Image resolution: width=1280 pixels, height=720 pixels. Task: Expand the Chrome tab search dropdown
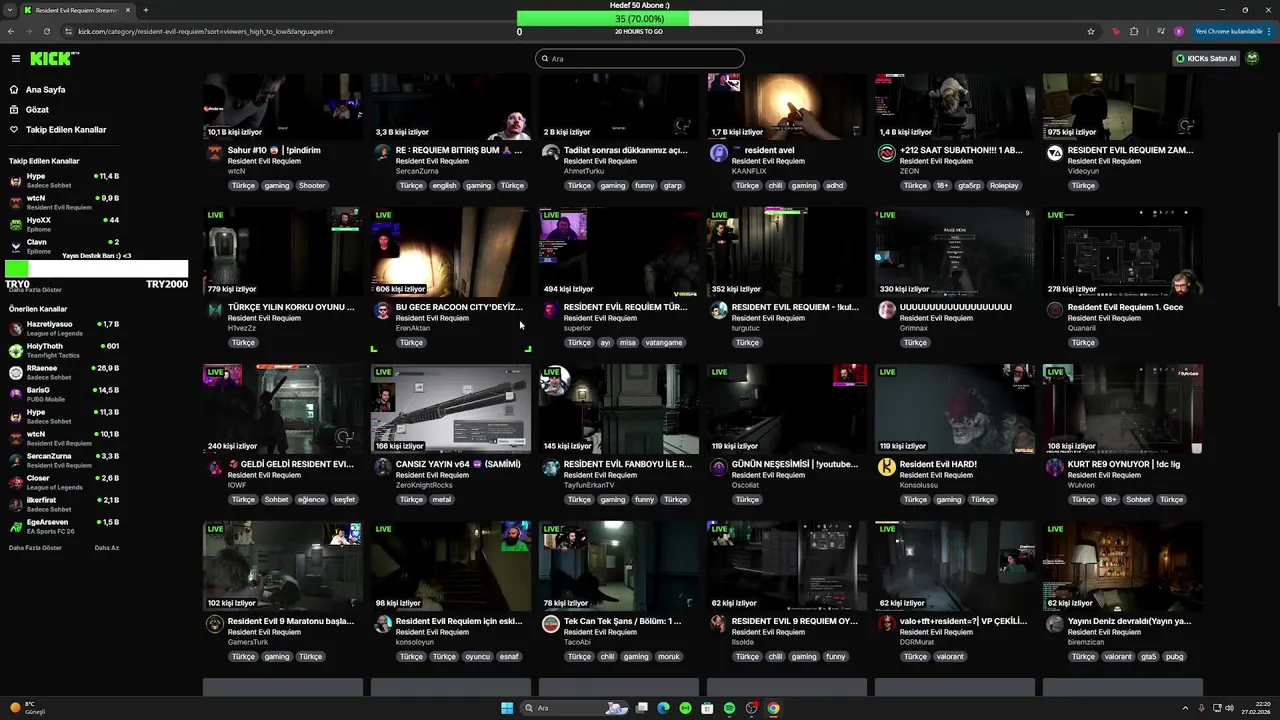[11, 10]
